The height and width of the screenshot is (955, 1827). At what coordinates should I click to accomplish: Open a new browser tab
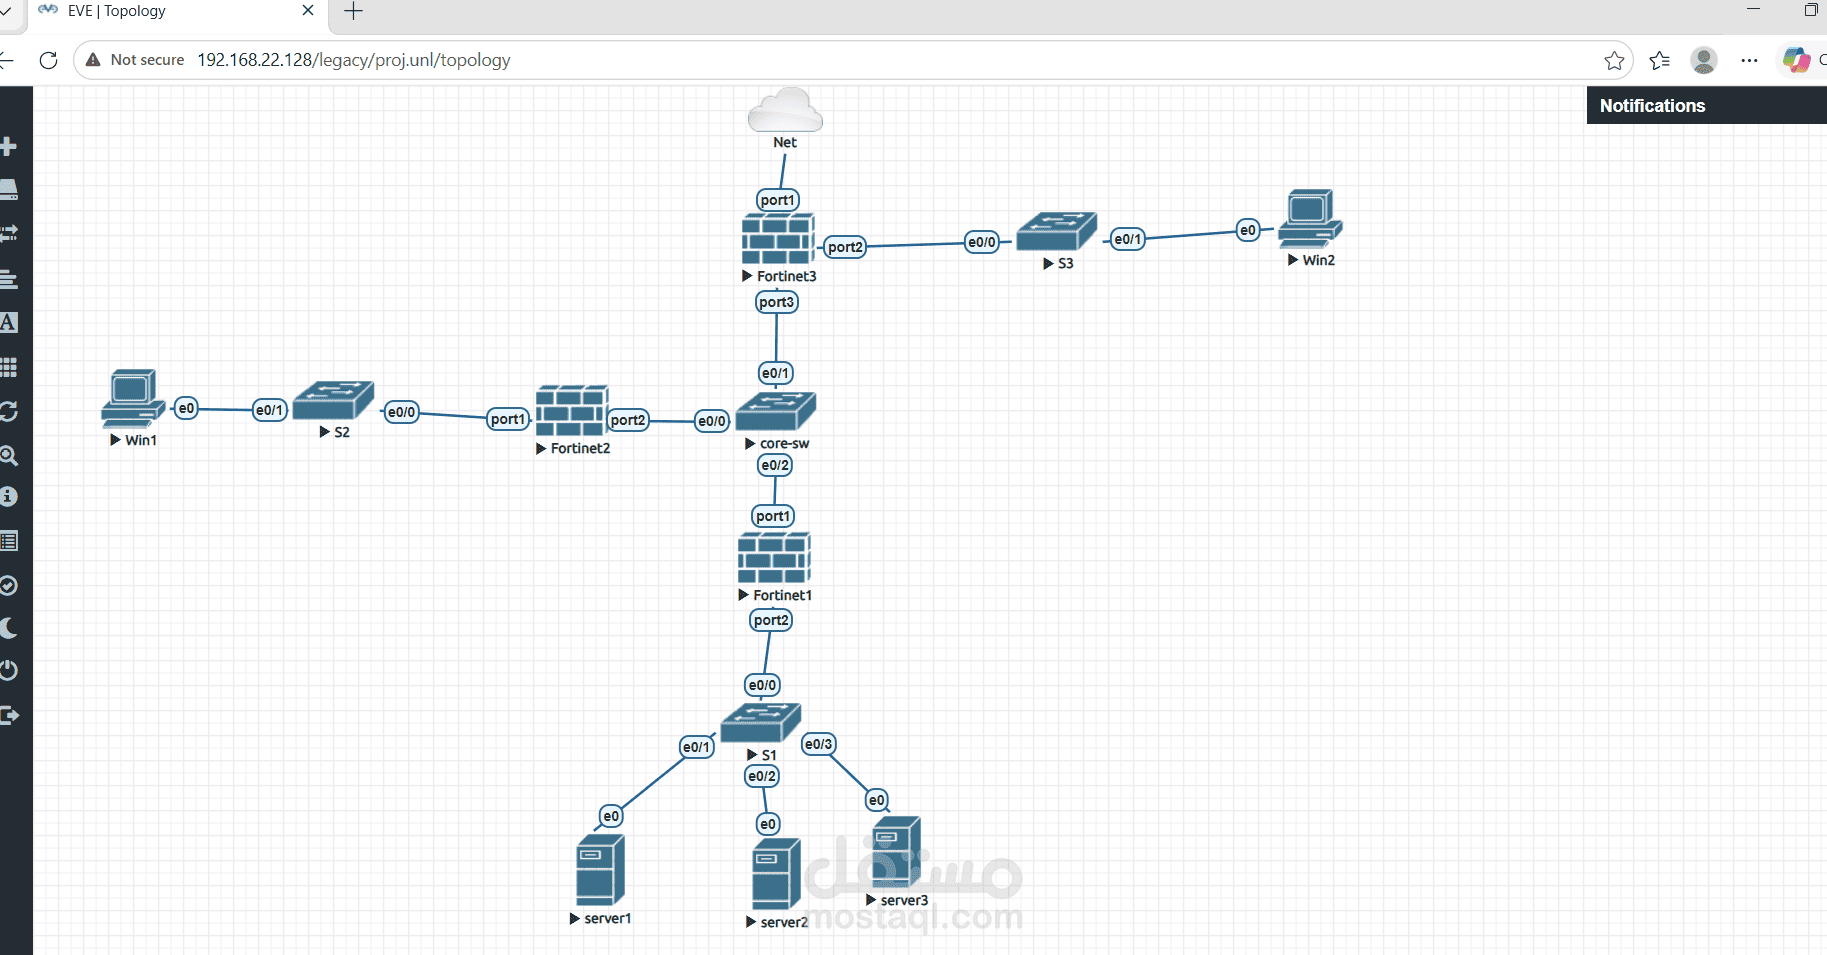(x=353, y=11)
